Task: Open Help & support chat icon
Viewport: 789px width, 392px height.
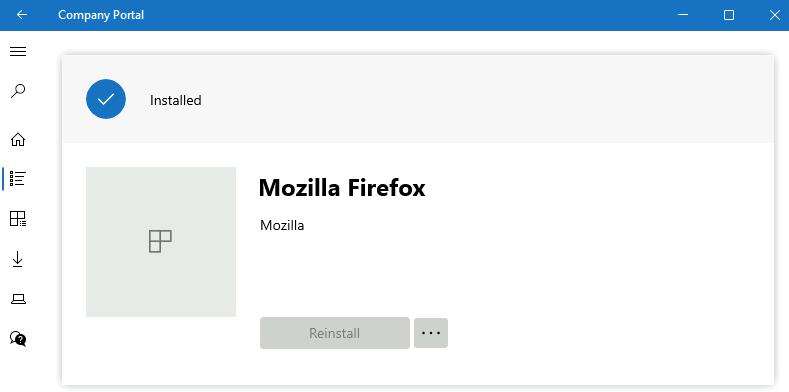Action: click(x=18, y=339)
